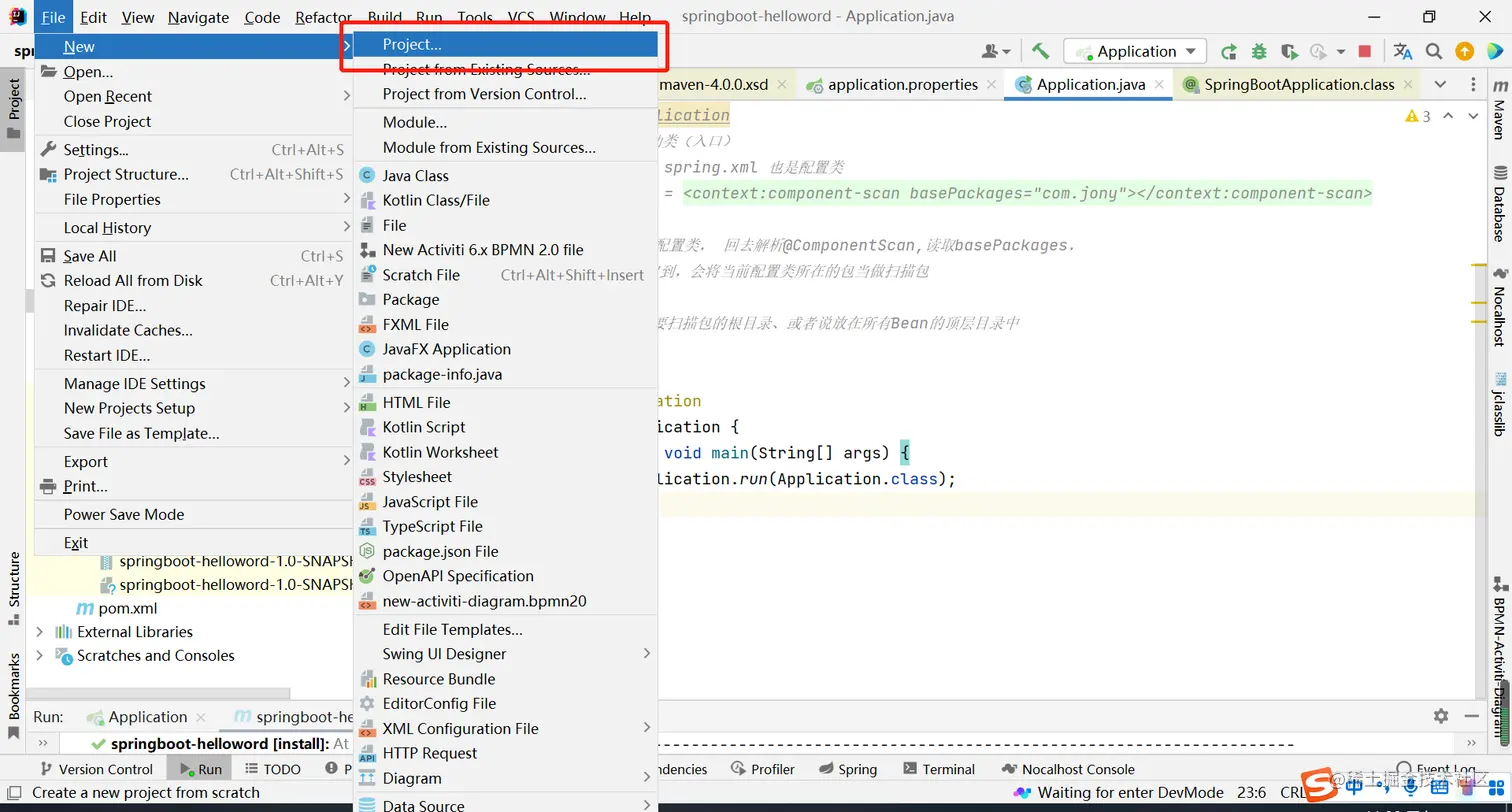Expand the New Projects Setup submenu
This screenshot has height=812, width=1512.
point(193,408)
